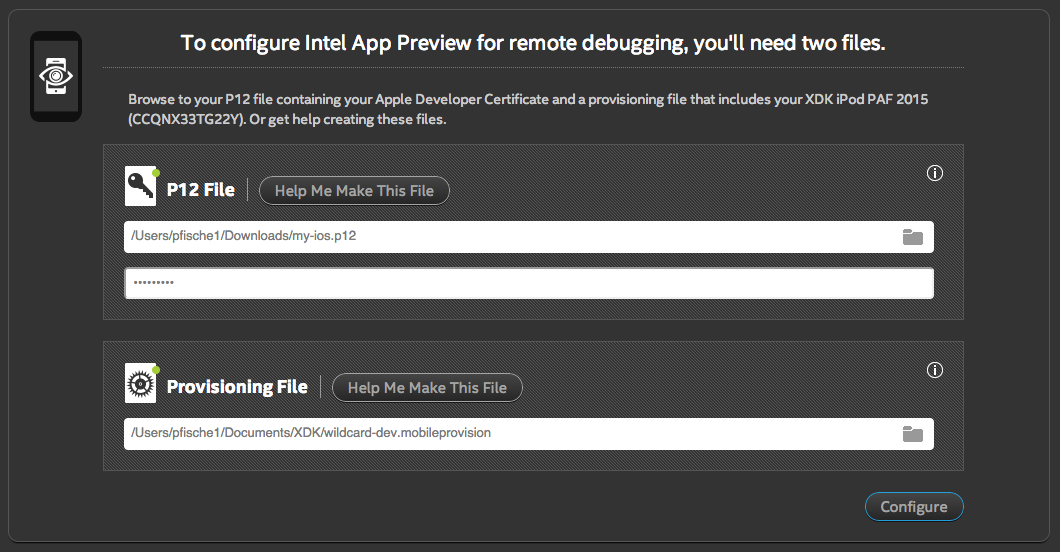Click the Provisioning File gear document icon

coord(139,384)
